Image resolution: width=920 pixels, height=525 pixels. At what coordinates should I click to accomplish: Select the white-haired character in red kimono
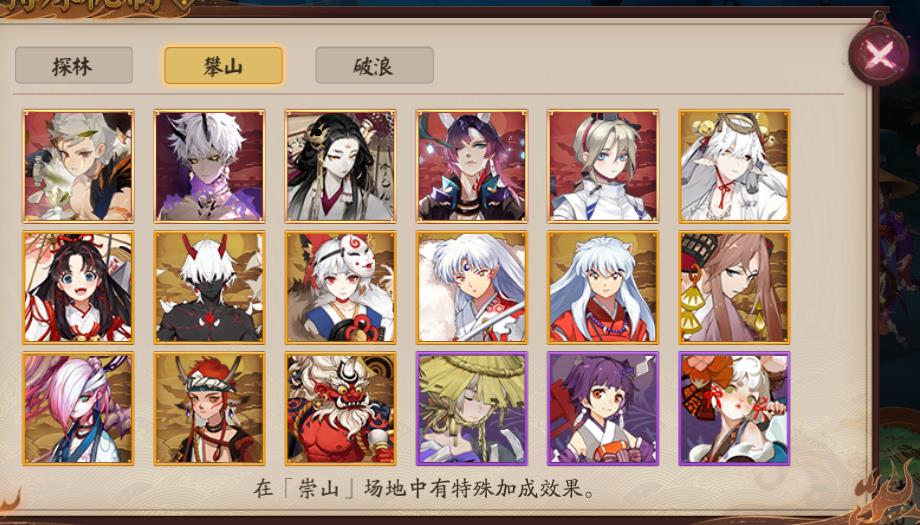click(x=603, y=287)
